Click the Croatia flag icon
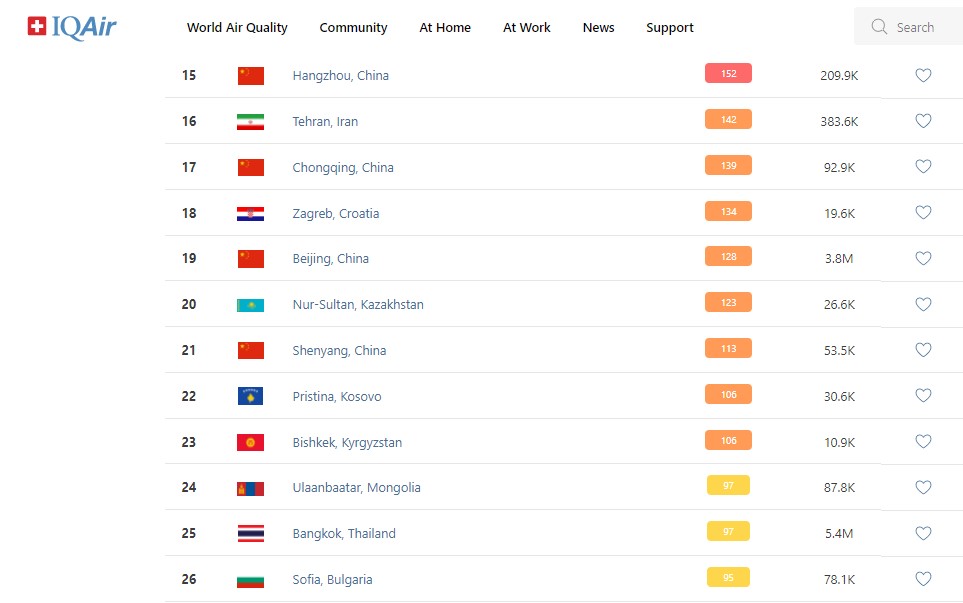 pos(250,214)
